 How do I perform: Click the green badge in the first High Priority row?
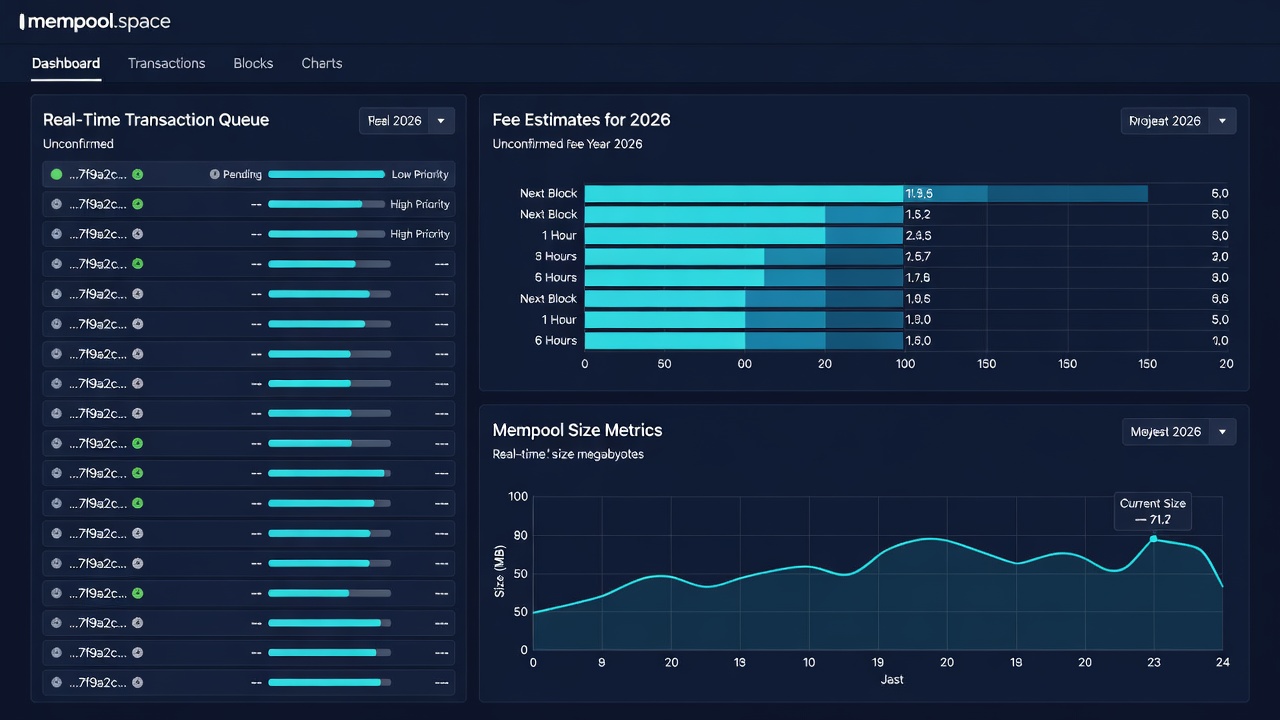point(138,204)
